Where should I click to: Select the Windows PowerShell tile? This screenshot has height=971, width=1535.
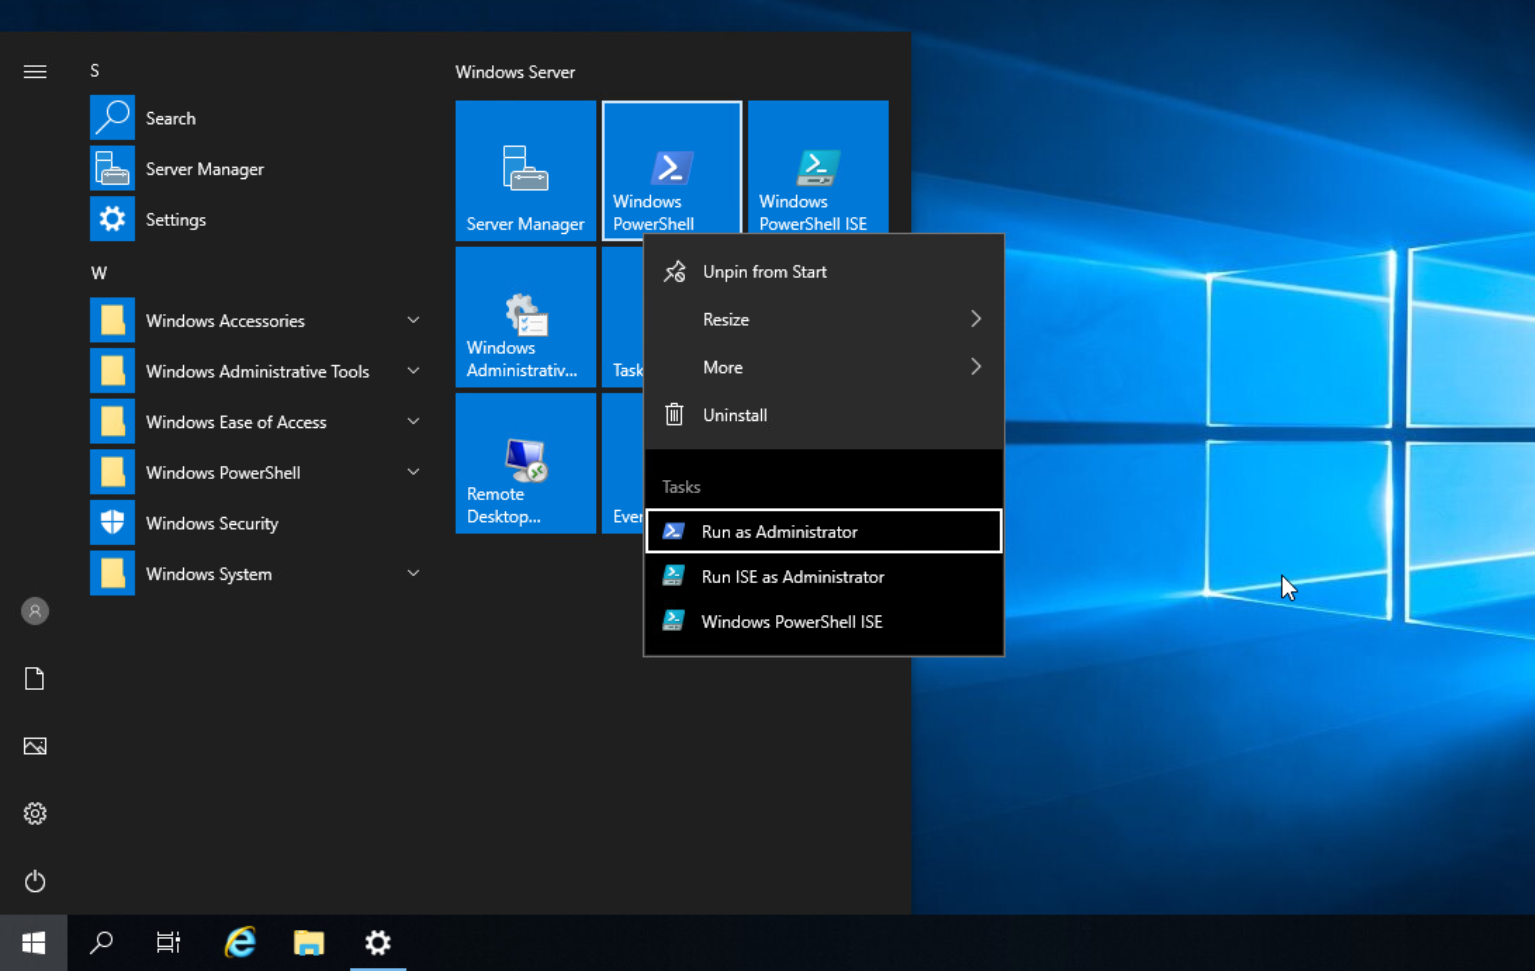(672, 167)
